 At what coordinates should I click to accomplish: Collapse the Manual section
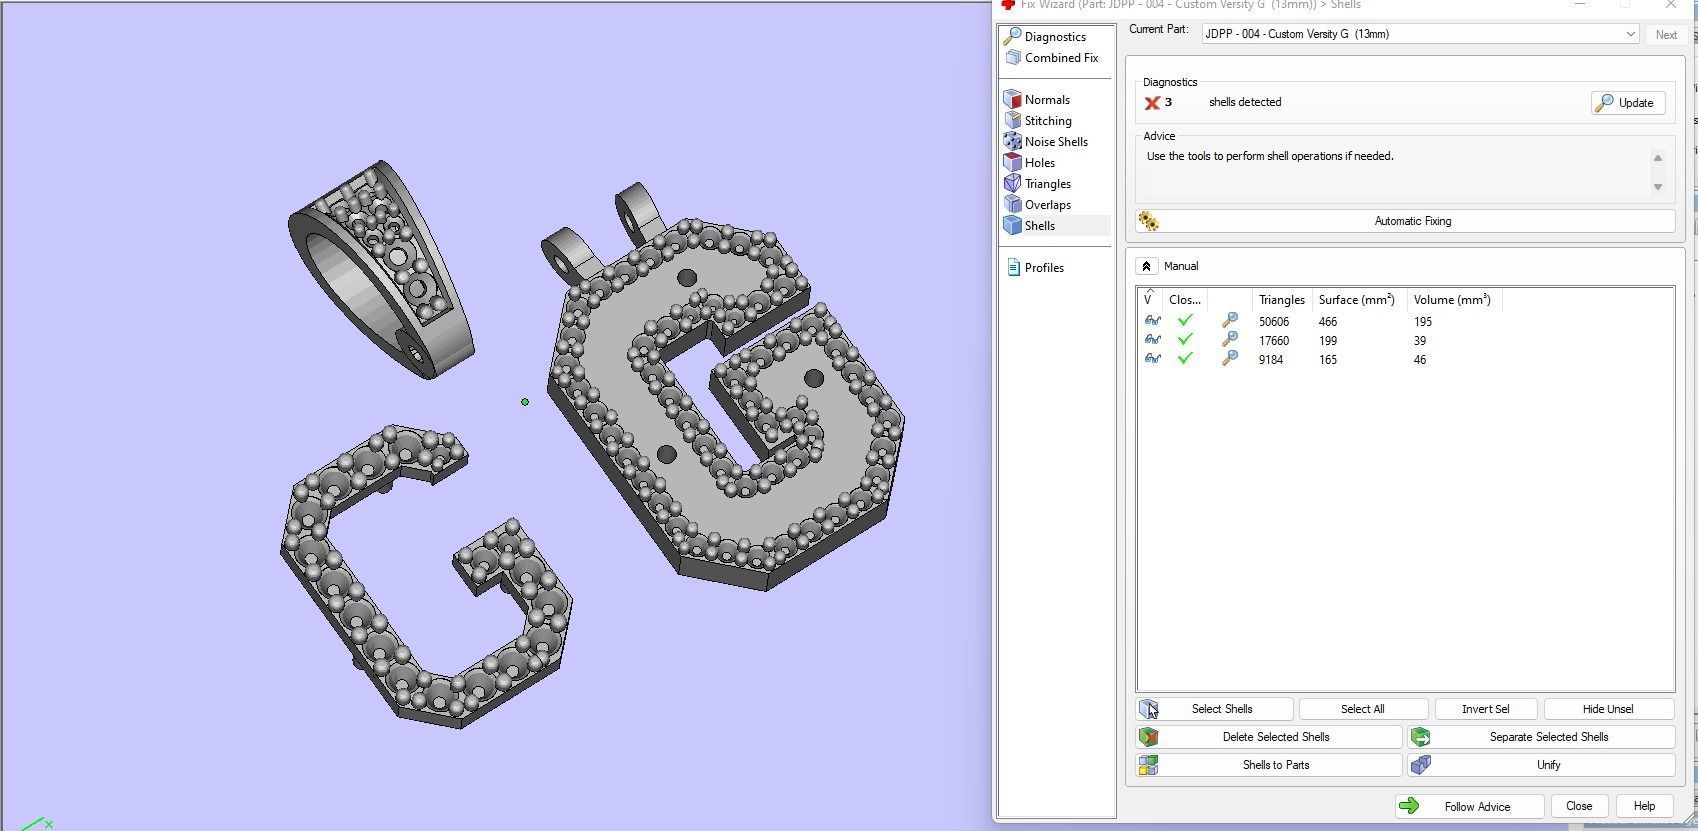point(1146,266)
